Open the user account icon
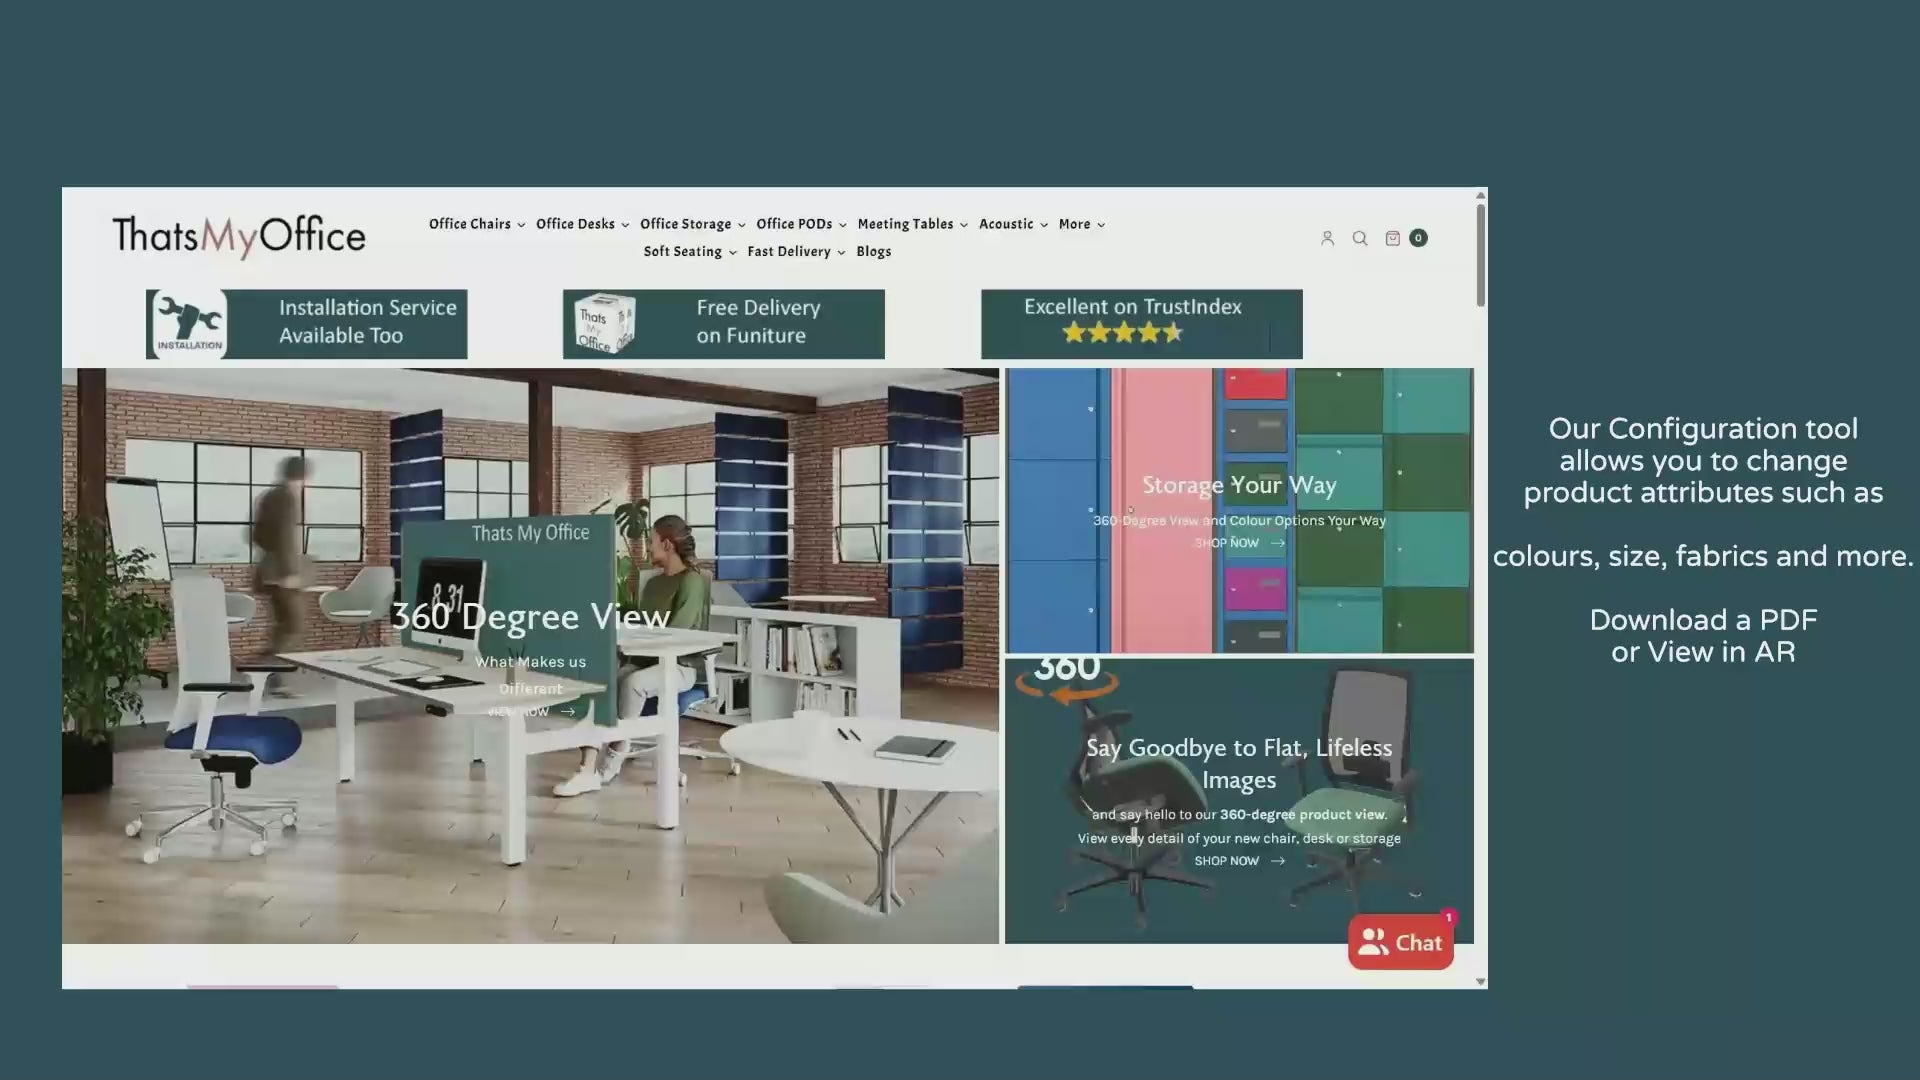 coord(1327,238)
